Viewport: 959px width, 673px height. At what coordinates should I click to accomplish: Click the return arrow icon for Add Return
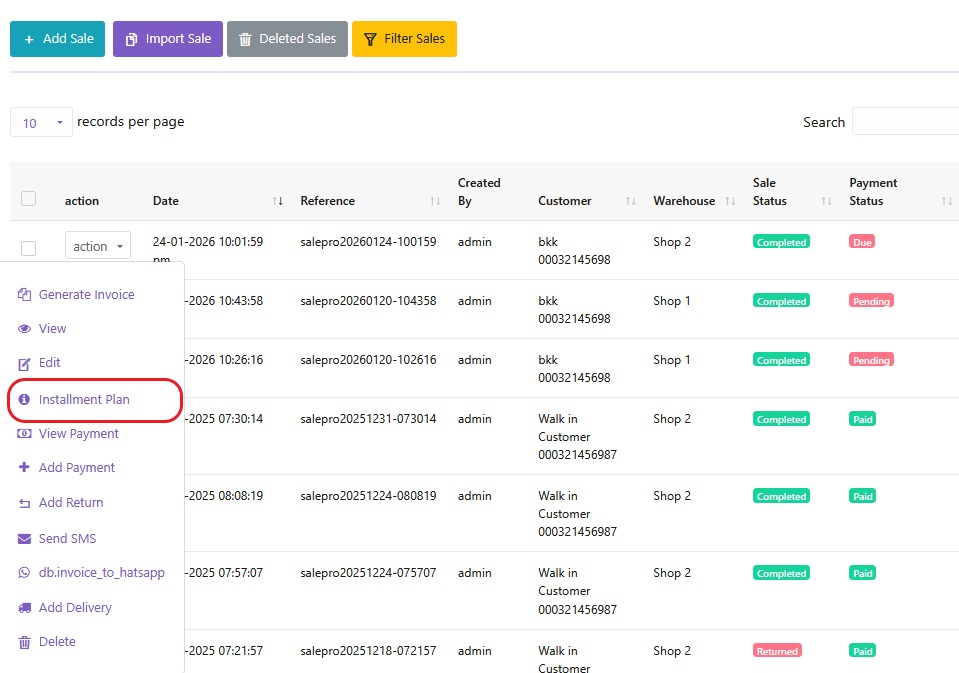(25, 503)
